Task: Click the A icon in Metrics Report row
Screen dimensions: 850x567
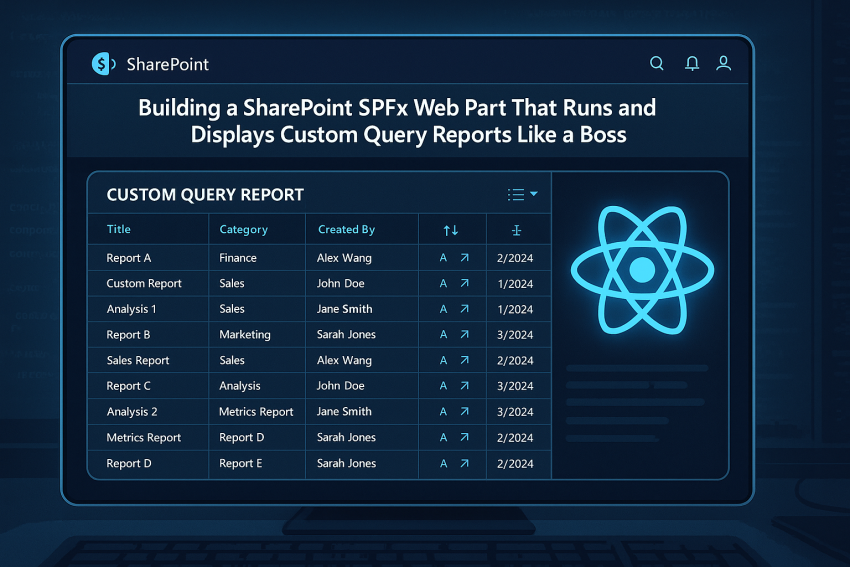Action: [443, 437]
